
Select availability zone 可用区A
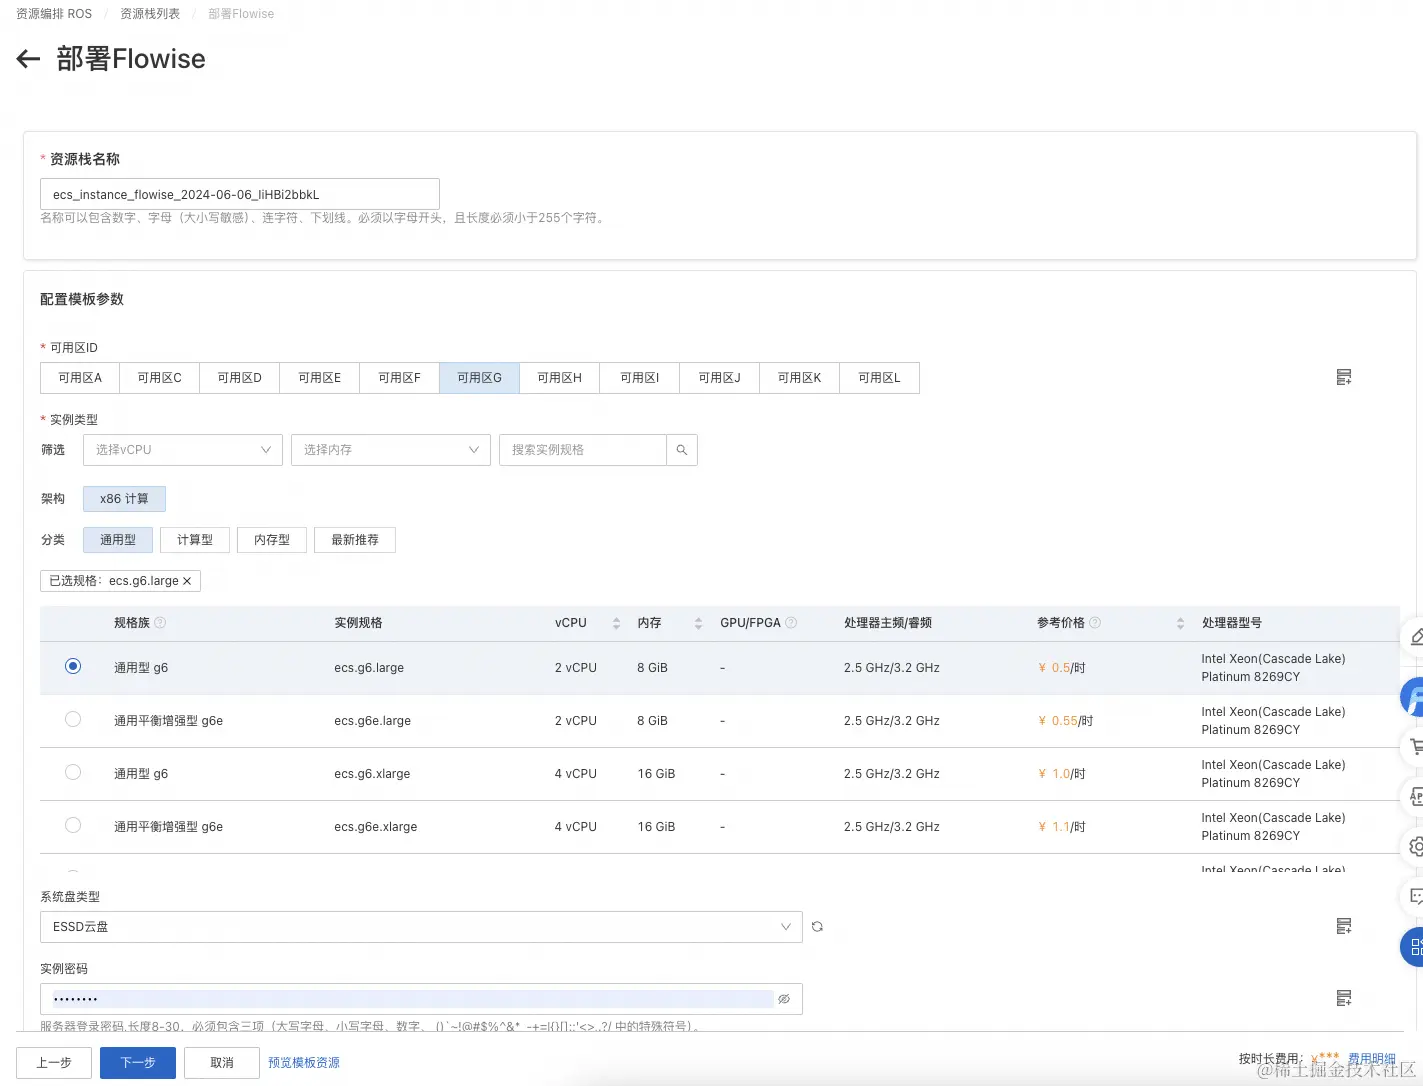tap(80, 378)
